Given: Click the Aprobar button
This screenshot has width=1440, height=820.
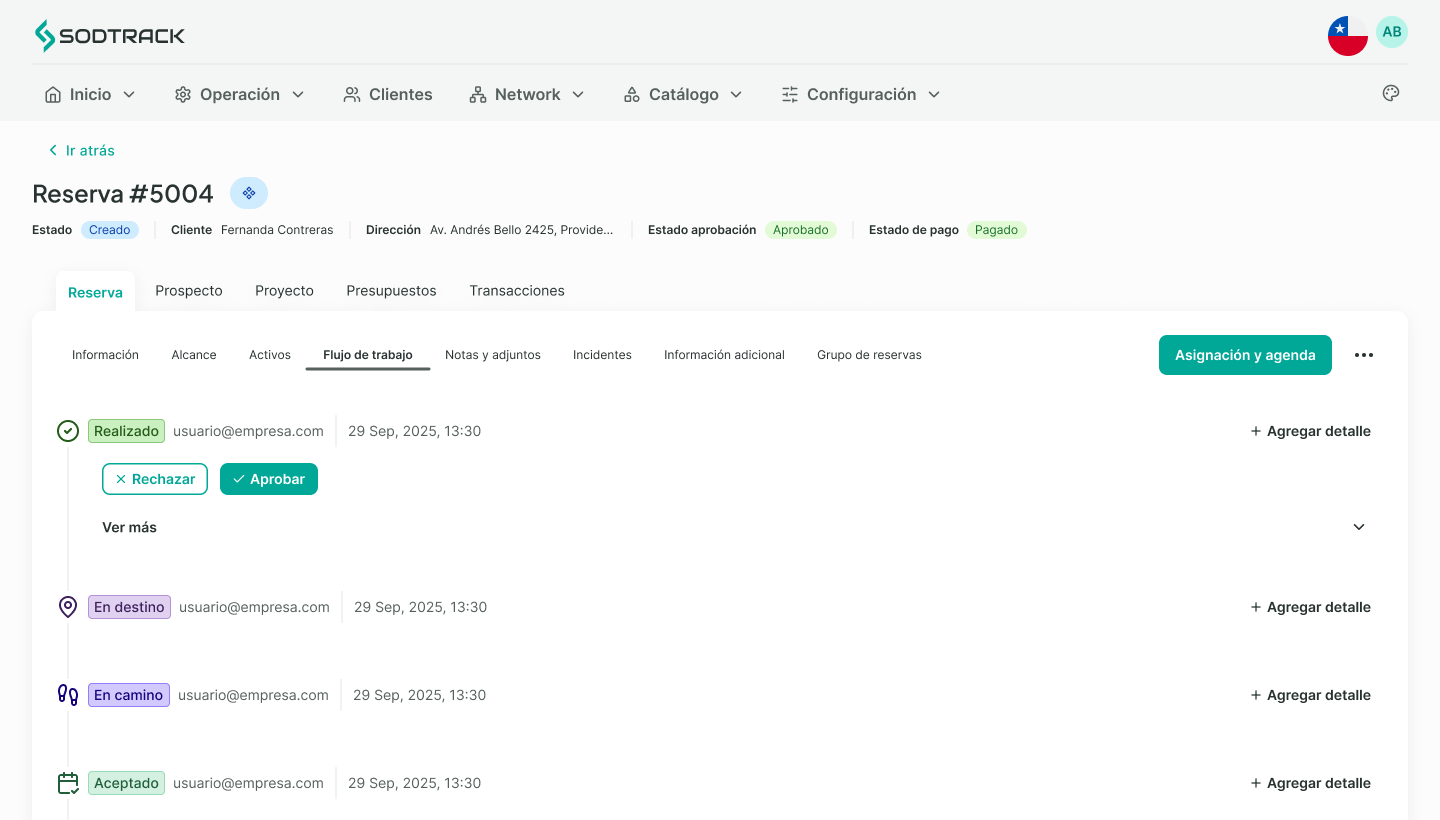Looking at the screenshot, I should tap(268, 479).
